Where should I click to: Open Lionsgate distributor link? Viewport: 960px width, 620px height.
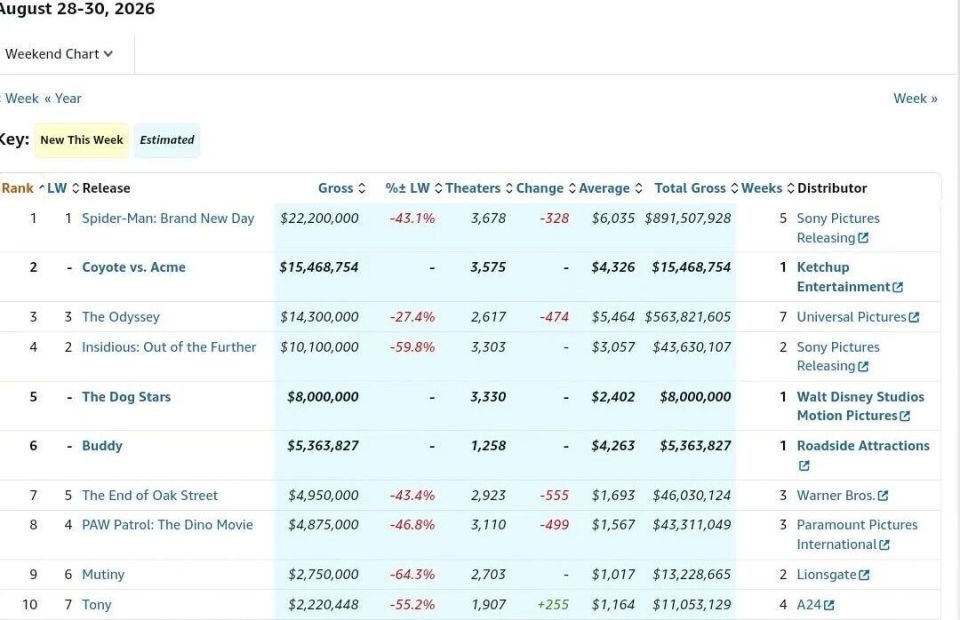coord(827,574)
